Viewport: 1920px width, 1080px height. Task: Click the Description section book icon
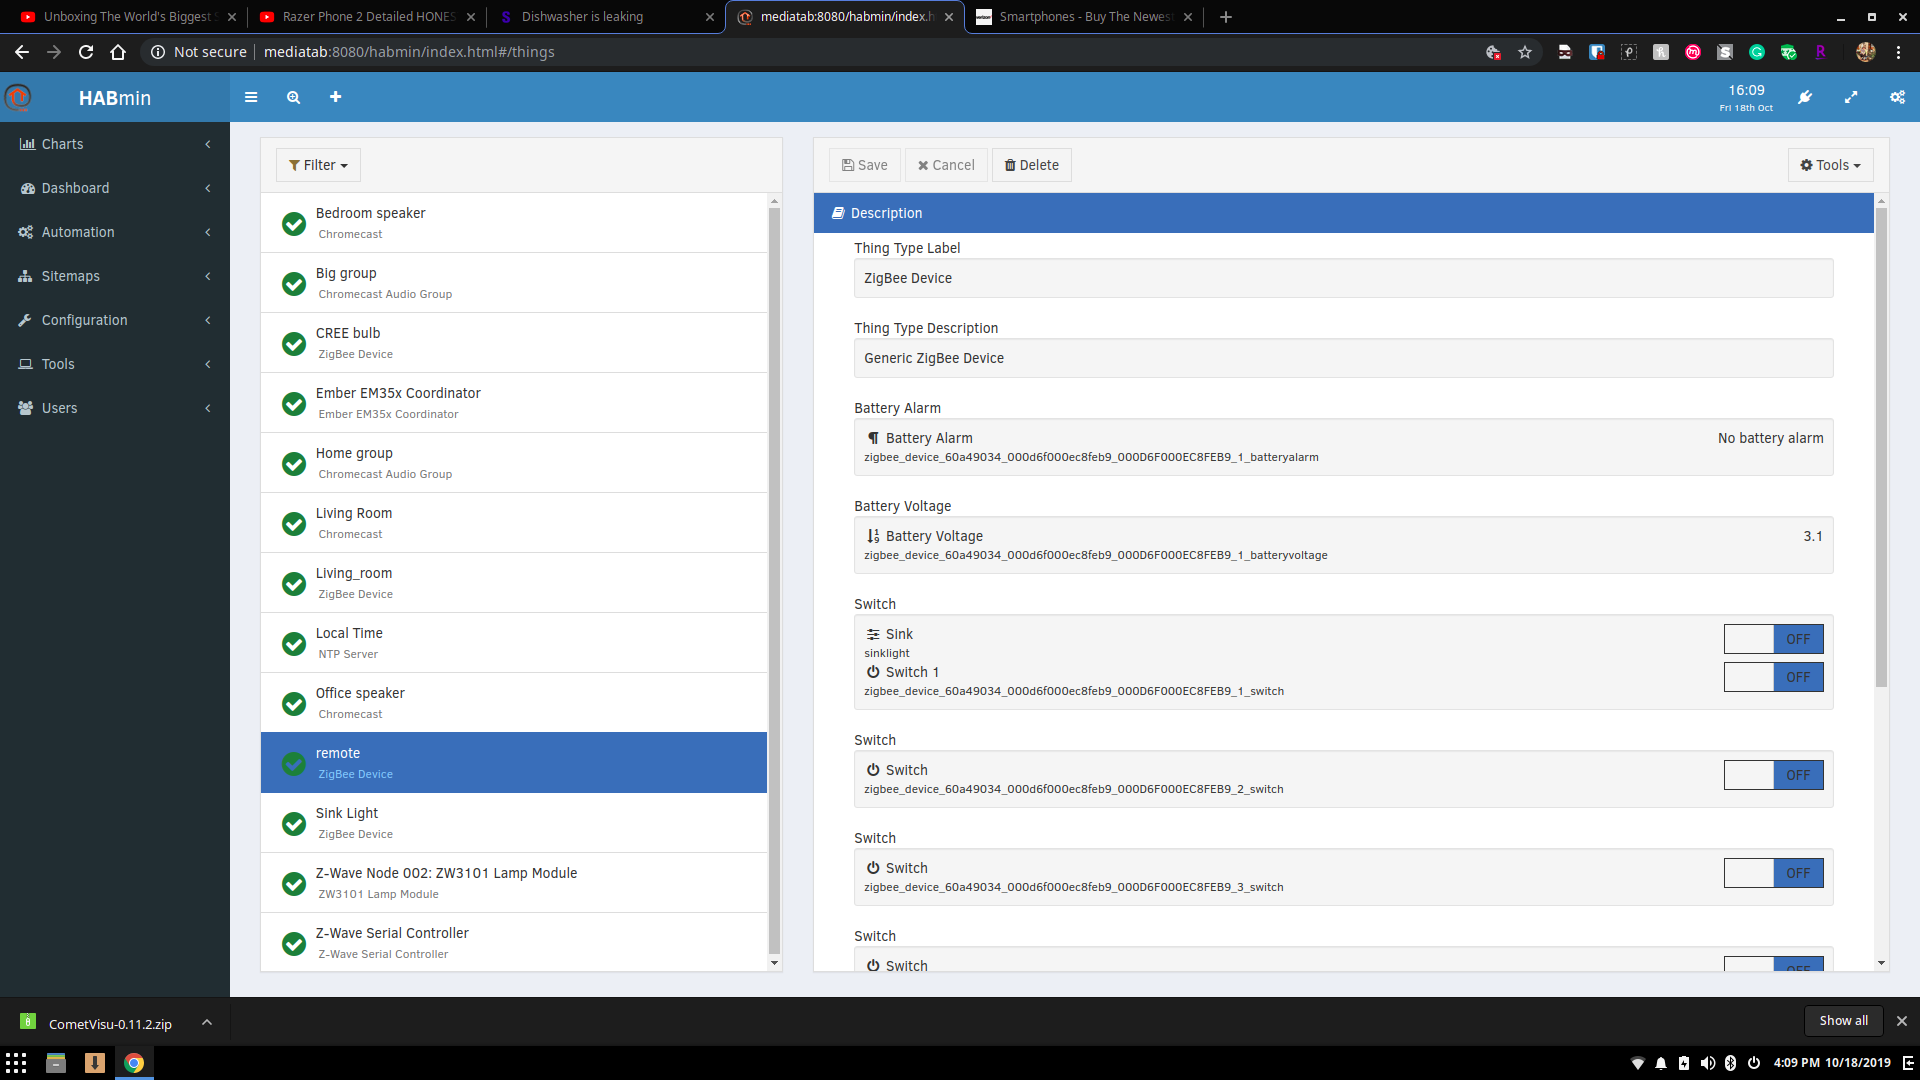pos(838,213)
